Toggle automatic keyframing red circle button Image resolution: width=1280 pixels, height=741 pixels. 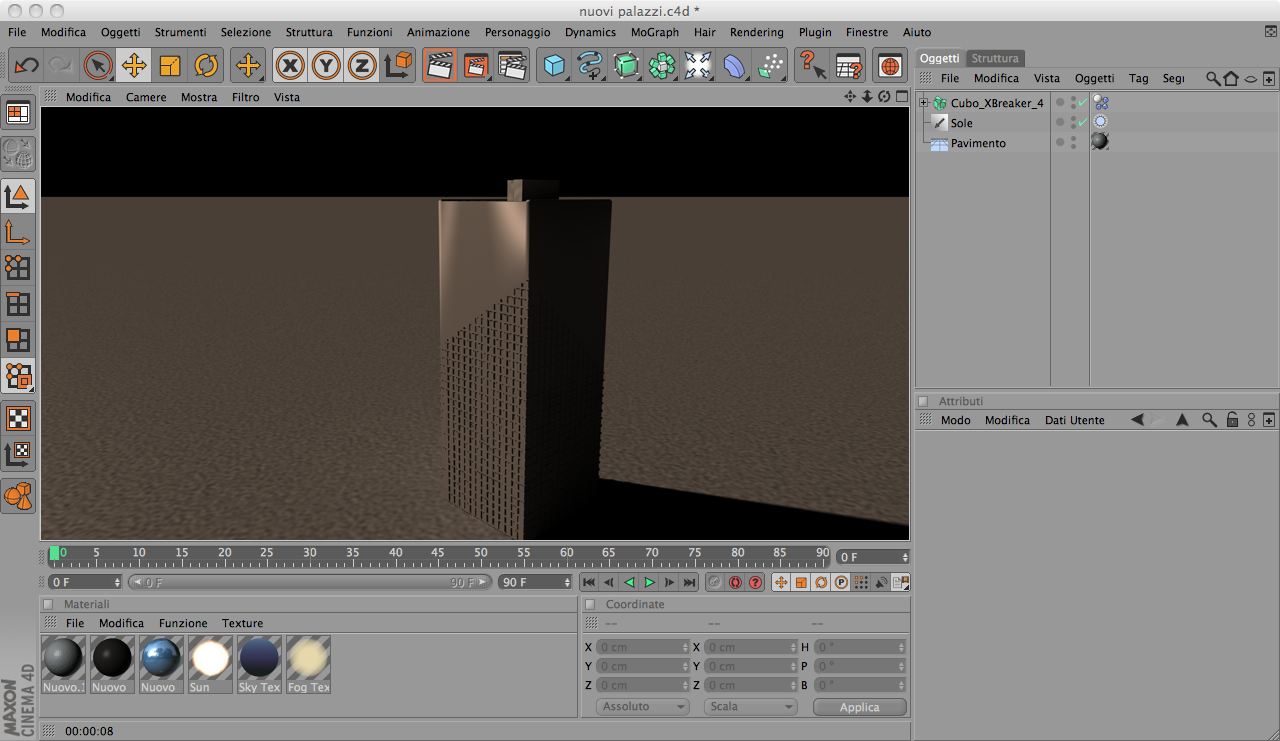(735, 582)
